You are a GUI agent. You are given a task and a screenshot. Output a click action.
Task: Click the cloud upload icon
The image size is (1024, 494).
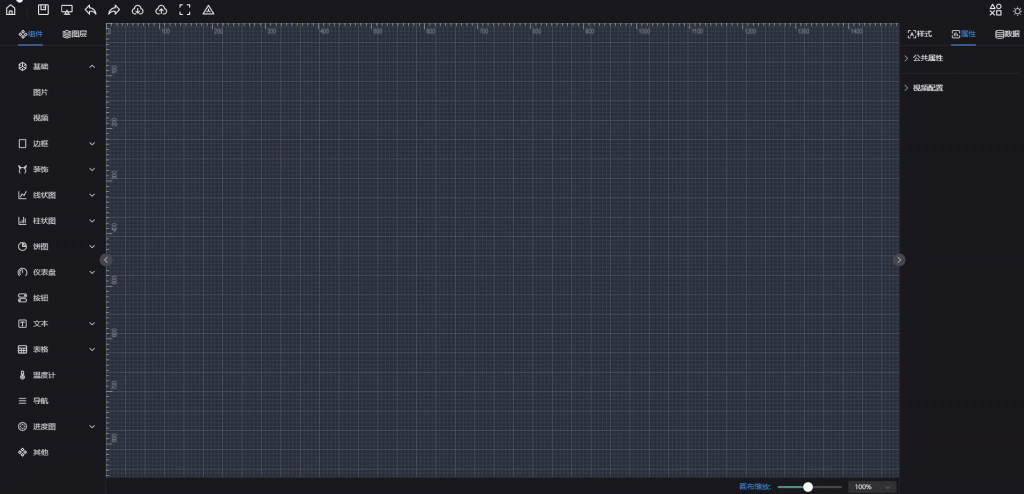pos(161,10)
